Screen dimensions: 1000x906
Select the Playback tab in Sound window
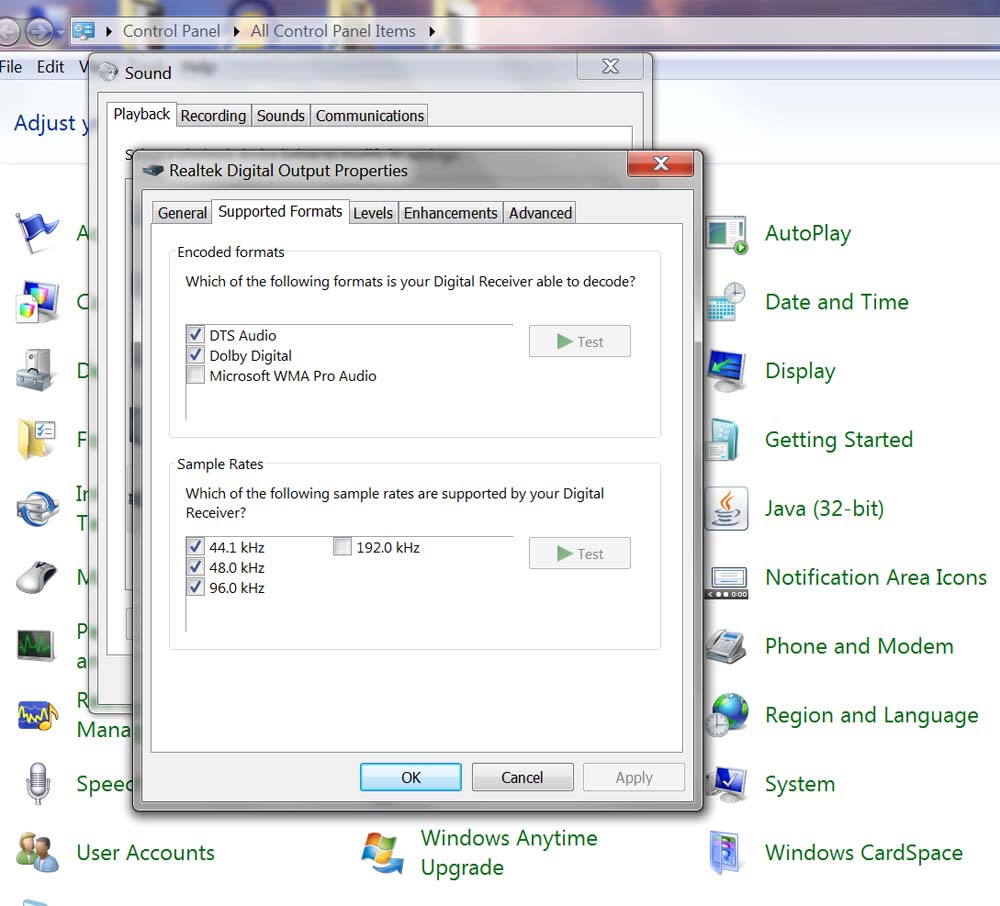tap(142, 114)
